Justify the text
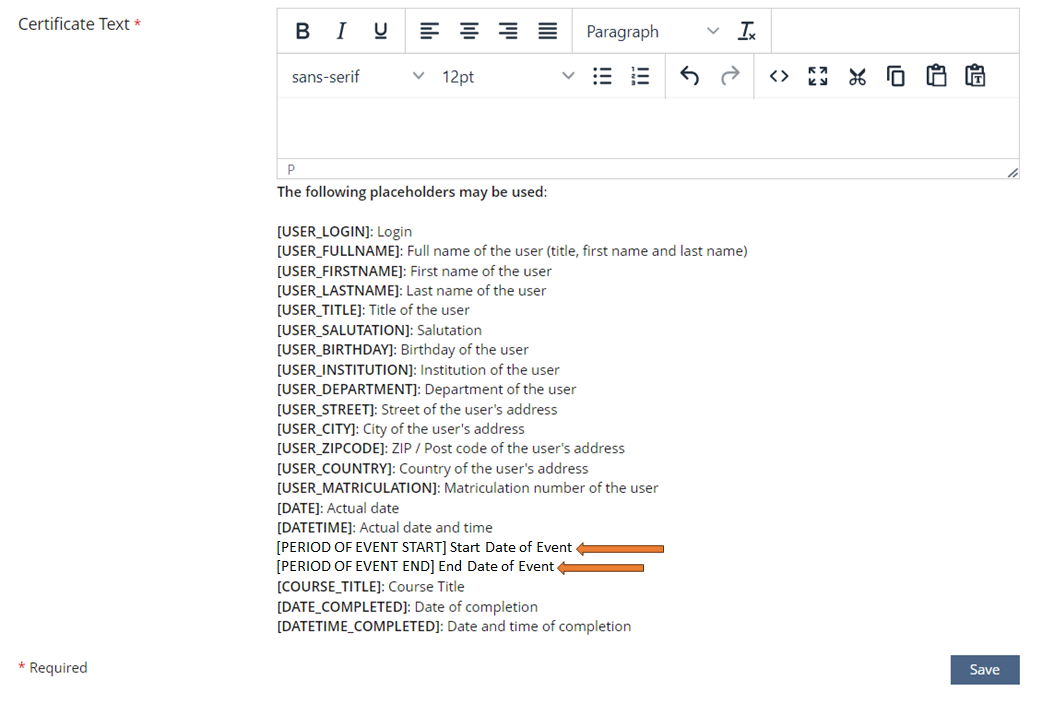Viewport: 1042px width, 704px height. click(x=547, y=31)
